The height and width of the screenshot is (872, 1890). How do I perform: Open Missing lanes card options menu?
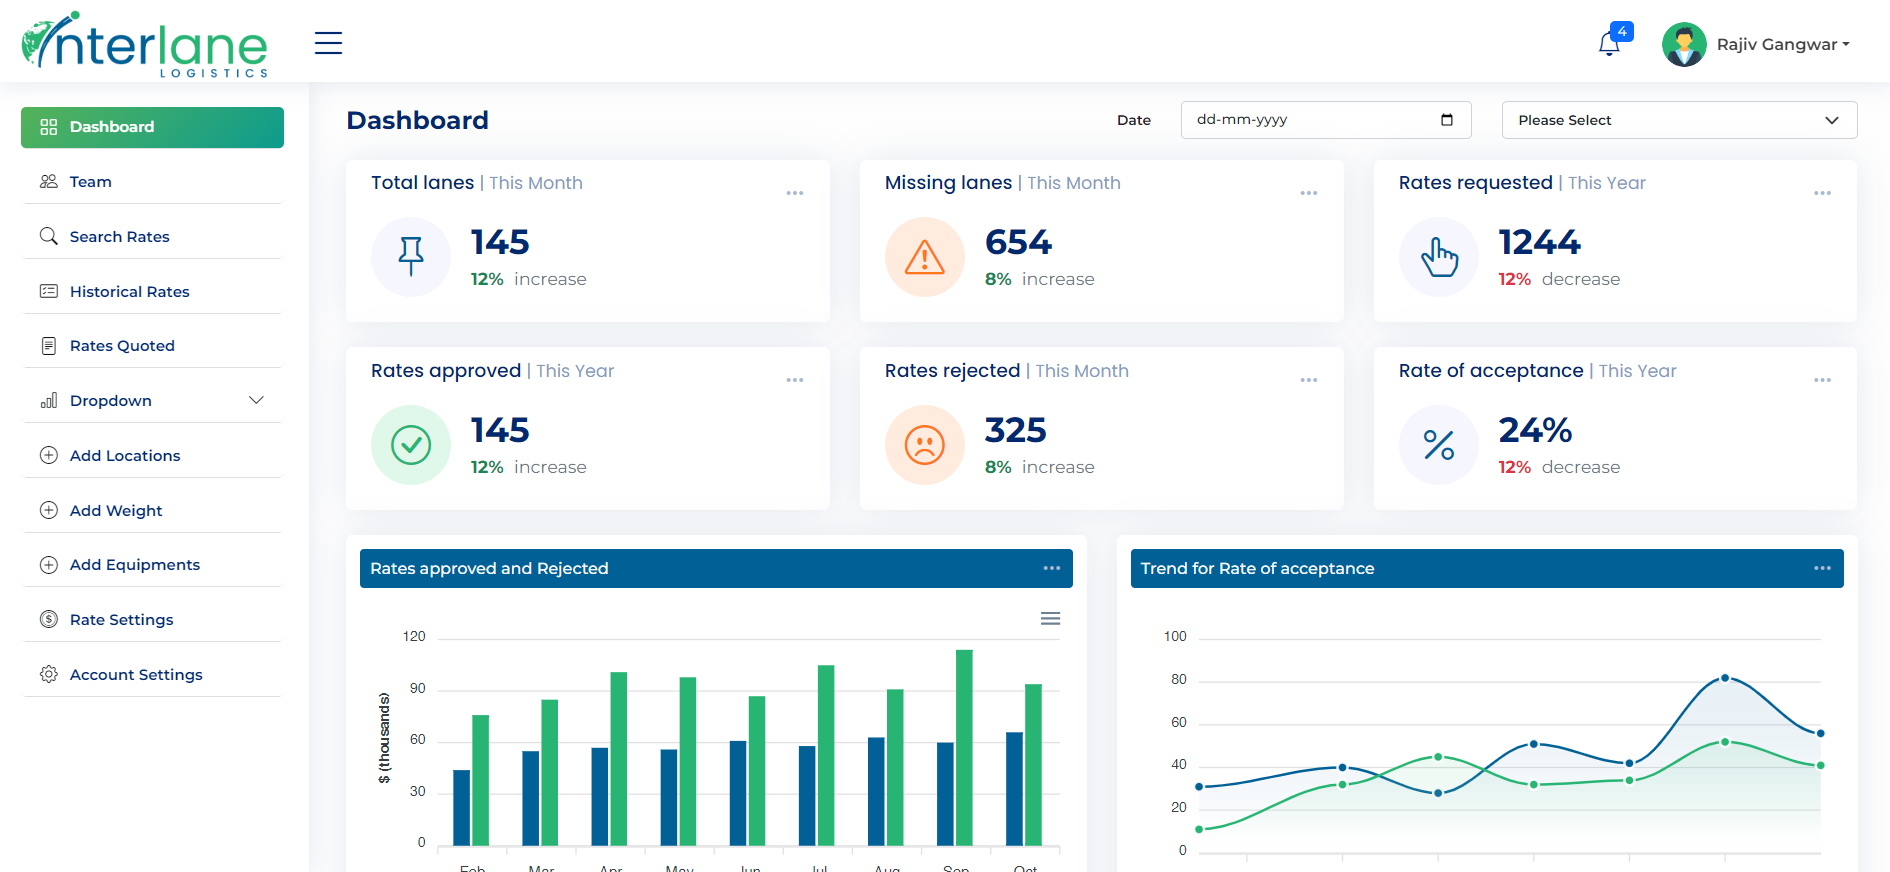click(1309, 193)
